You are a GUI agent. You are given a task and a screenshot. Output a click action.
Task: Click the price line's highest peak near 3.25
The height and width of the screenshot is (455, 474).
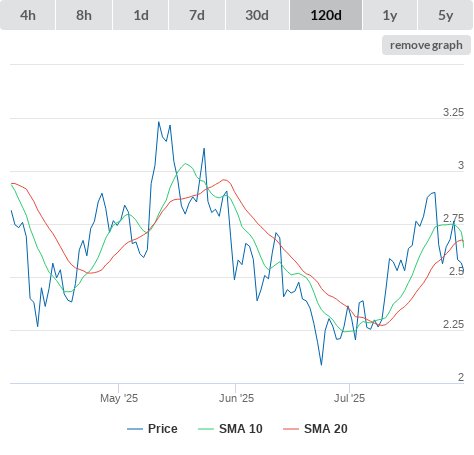tap(159, 122)
